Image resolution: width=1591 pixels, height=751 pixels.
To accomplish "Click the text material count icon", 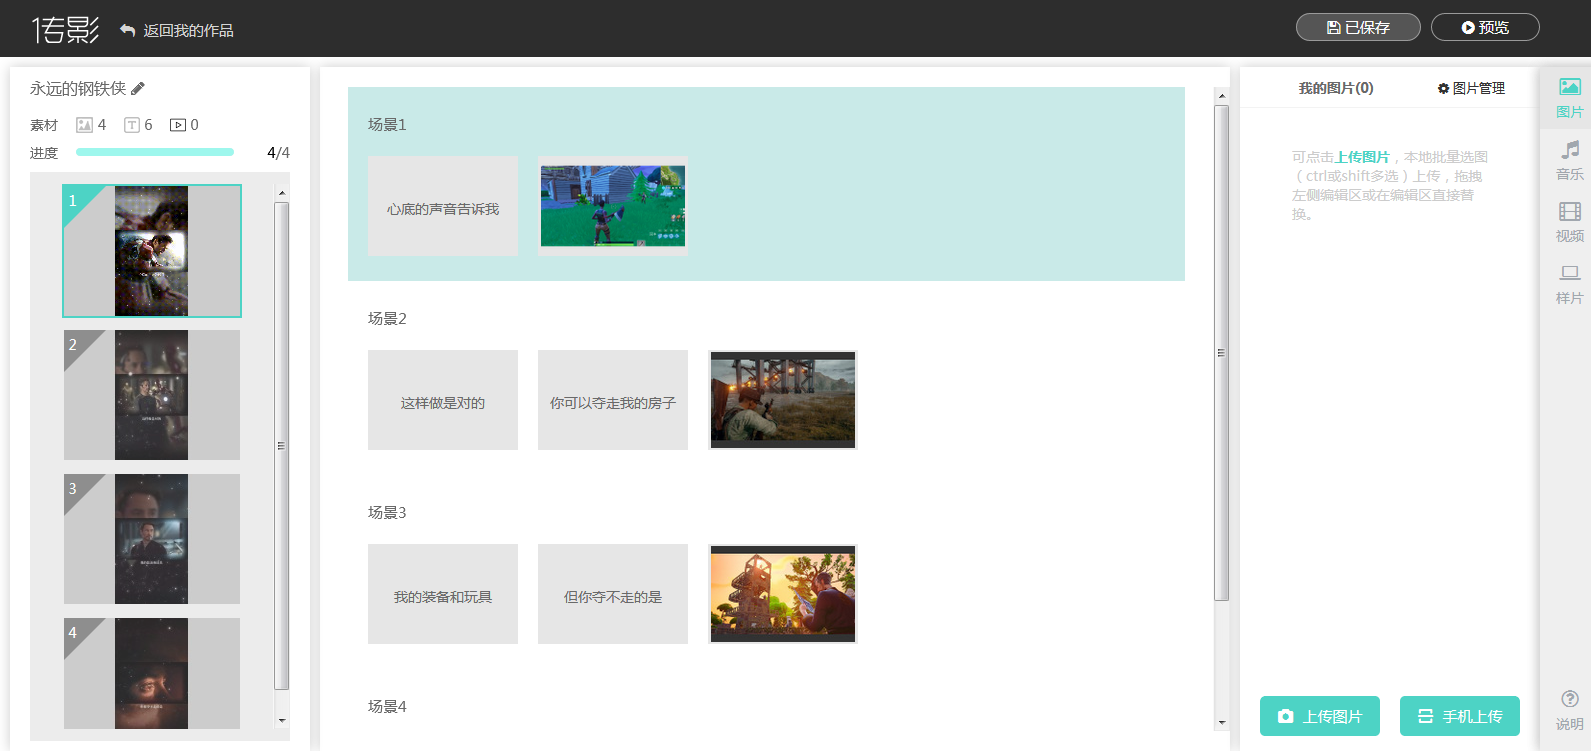I will coord(132,125).
